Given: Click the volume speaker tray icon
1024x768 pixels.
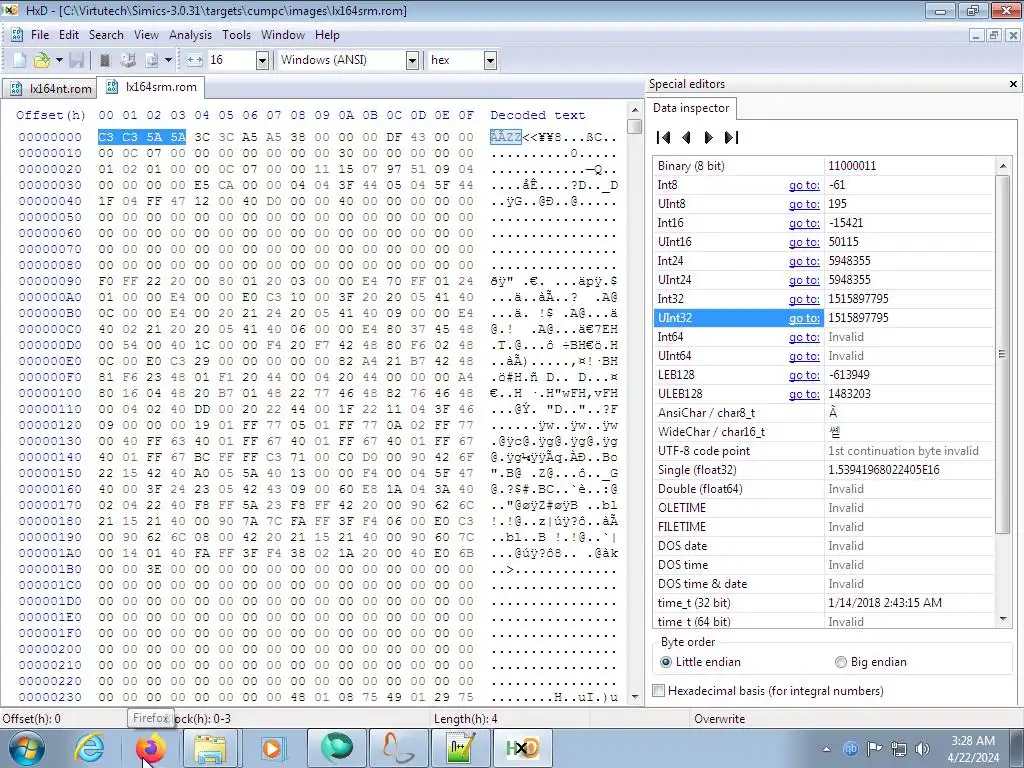Looking at the screenshot, I should tap(922, 748).
